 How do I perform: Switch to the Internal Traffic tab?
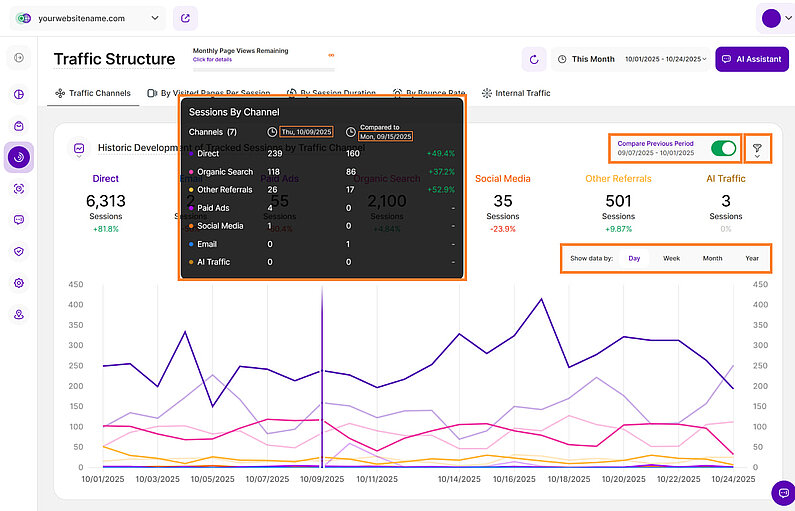(516, 93)
